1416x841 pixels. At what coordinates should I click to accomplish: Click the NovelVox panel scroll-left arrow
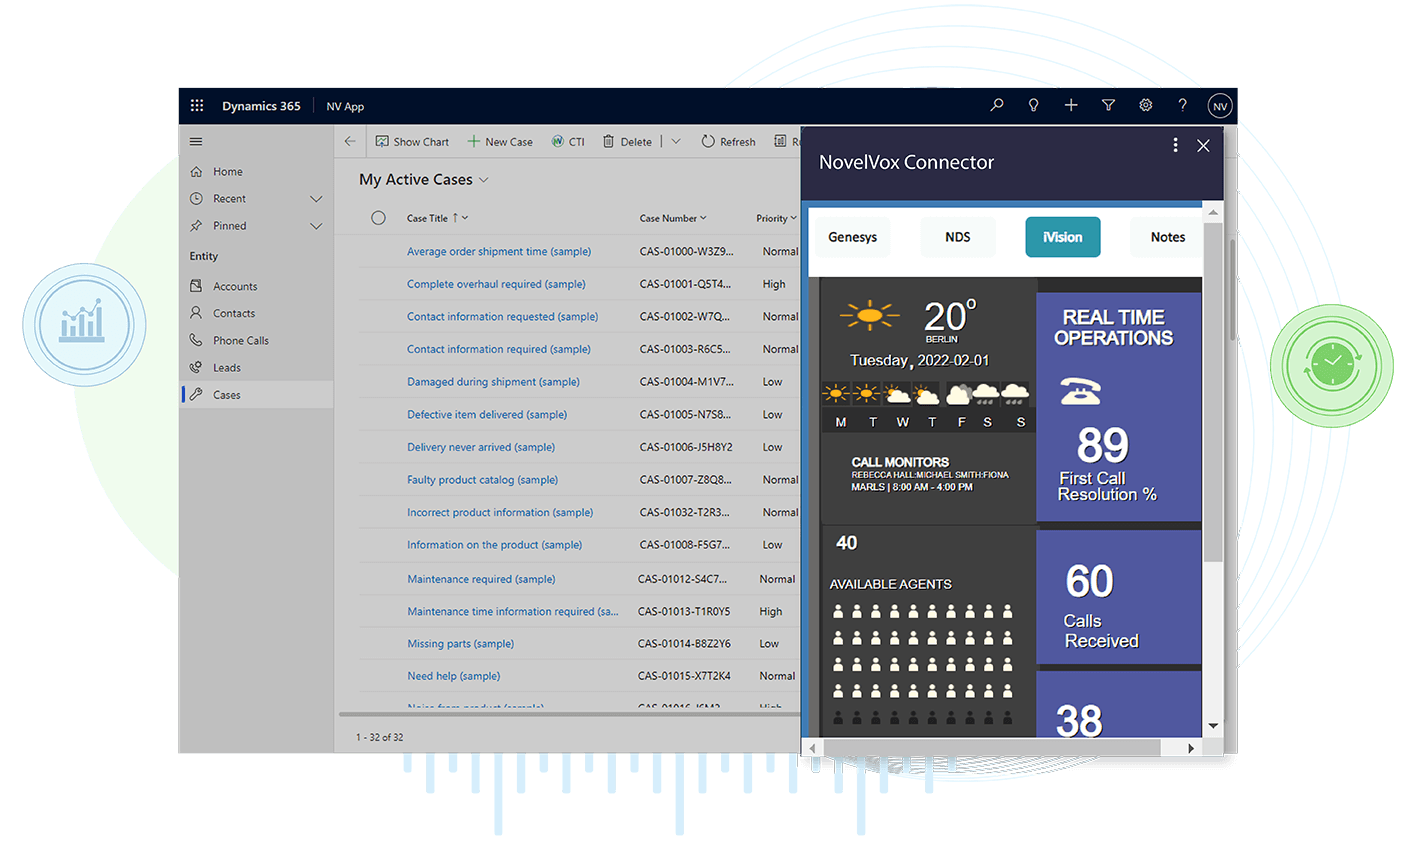(812, 748)
